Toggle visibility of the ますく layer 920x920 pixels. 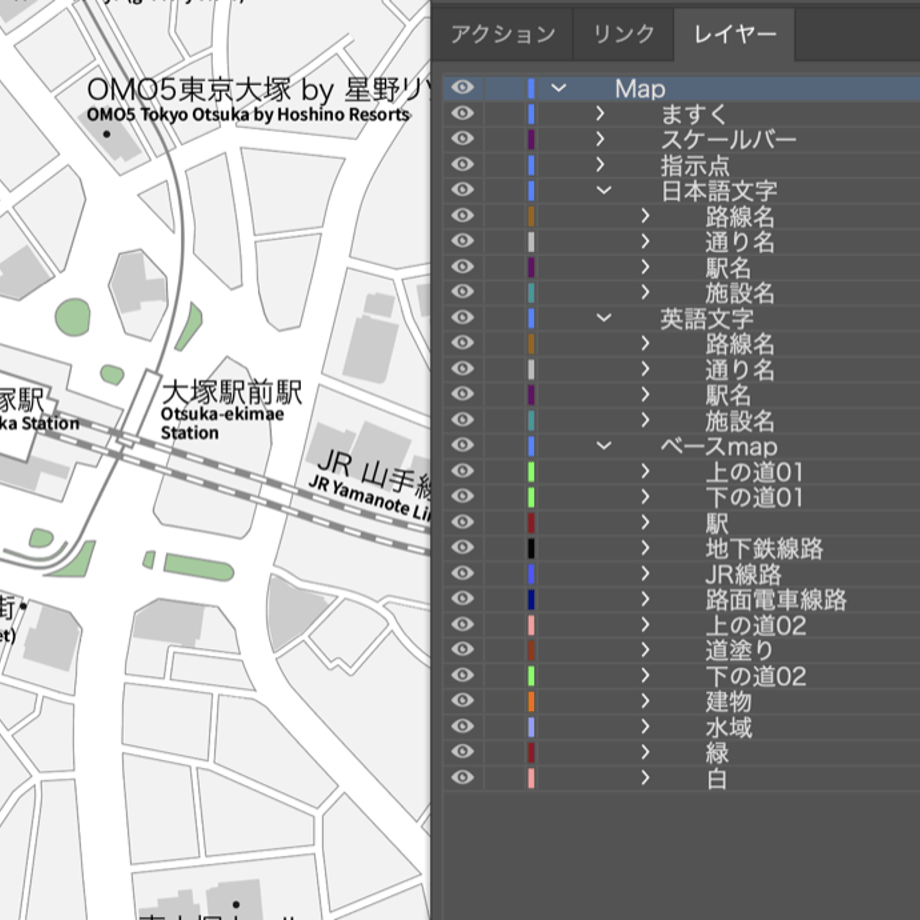click(x=462, y=113)
